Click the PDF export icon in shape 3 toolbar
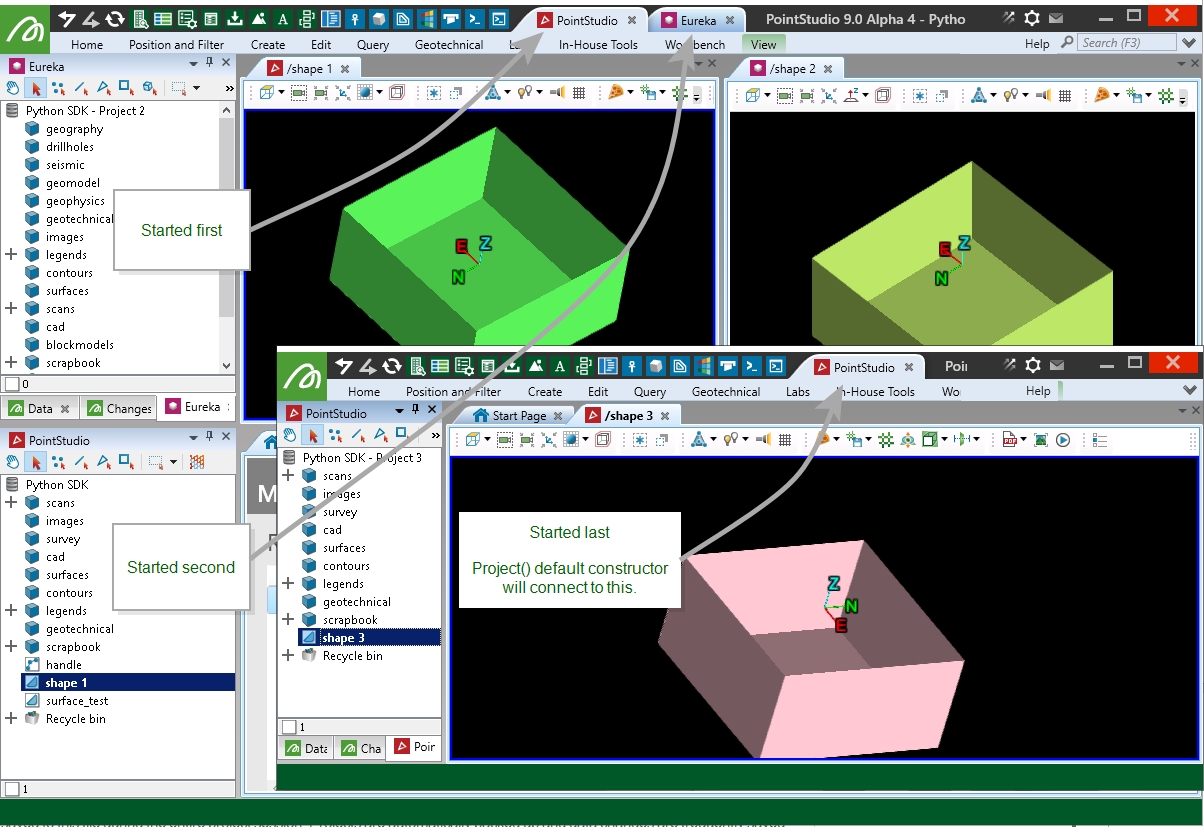This screenshot has width=1204, height=827. click(1010, 439)
